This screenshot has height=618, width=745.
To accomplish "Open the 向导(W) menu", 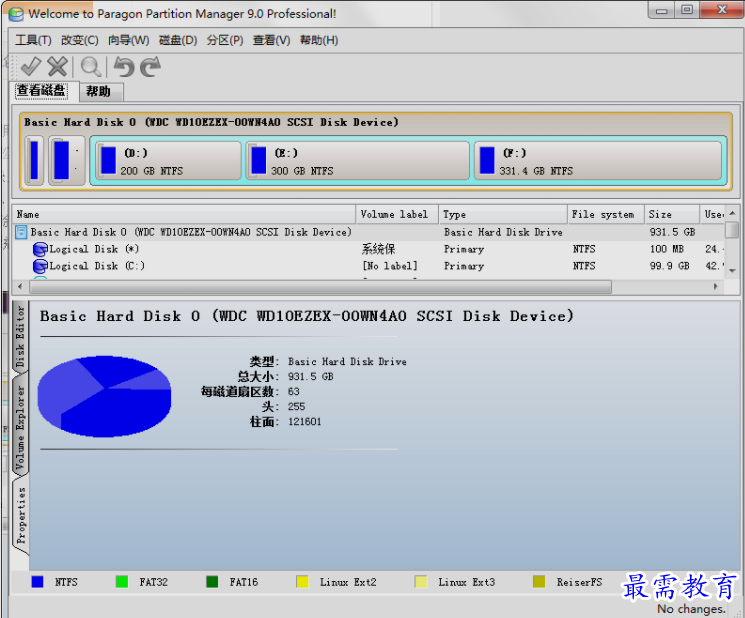I will pyautogui.click(x=128, y=40).
